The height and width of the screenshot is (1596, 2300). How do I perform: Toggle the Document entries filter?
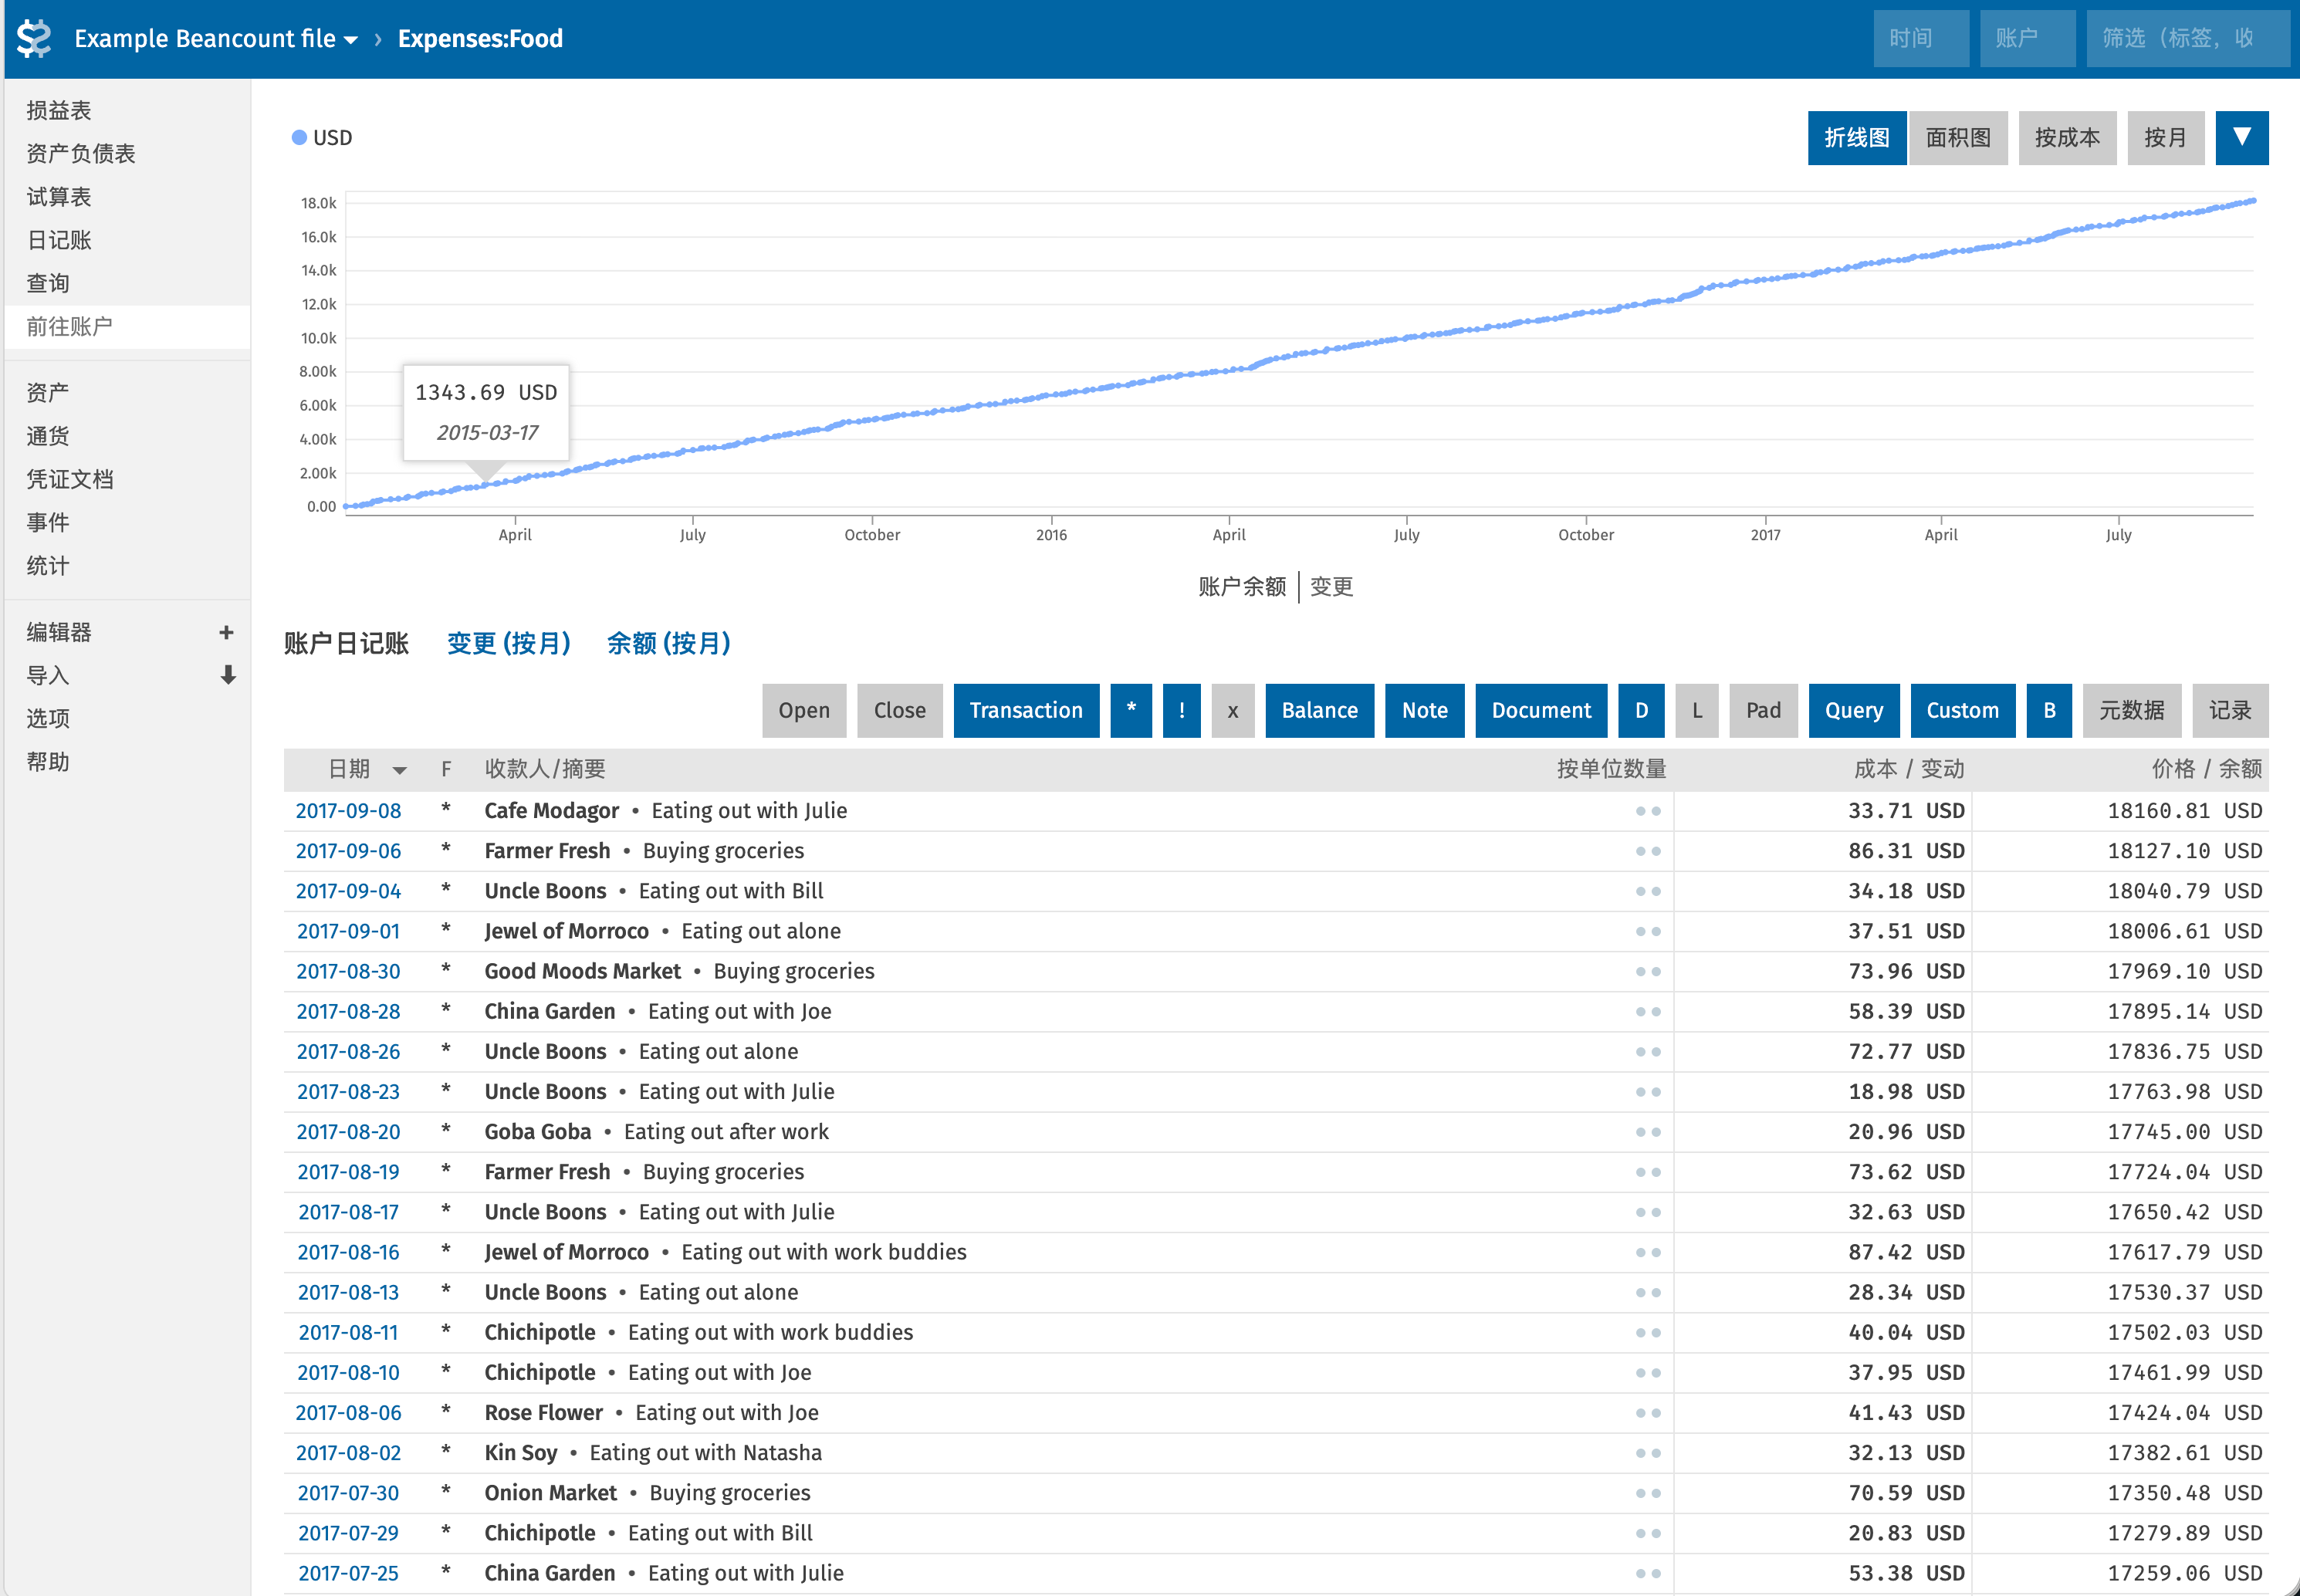point(1541,710)
